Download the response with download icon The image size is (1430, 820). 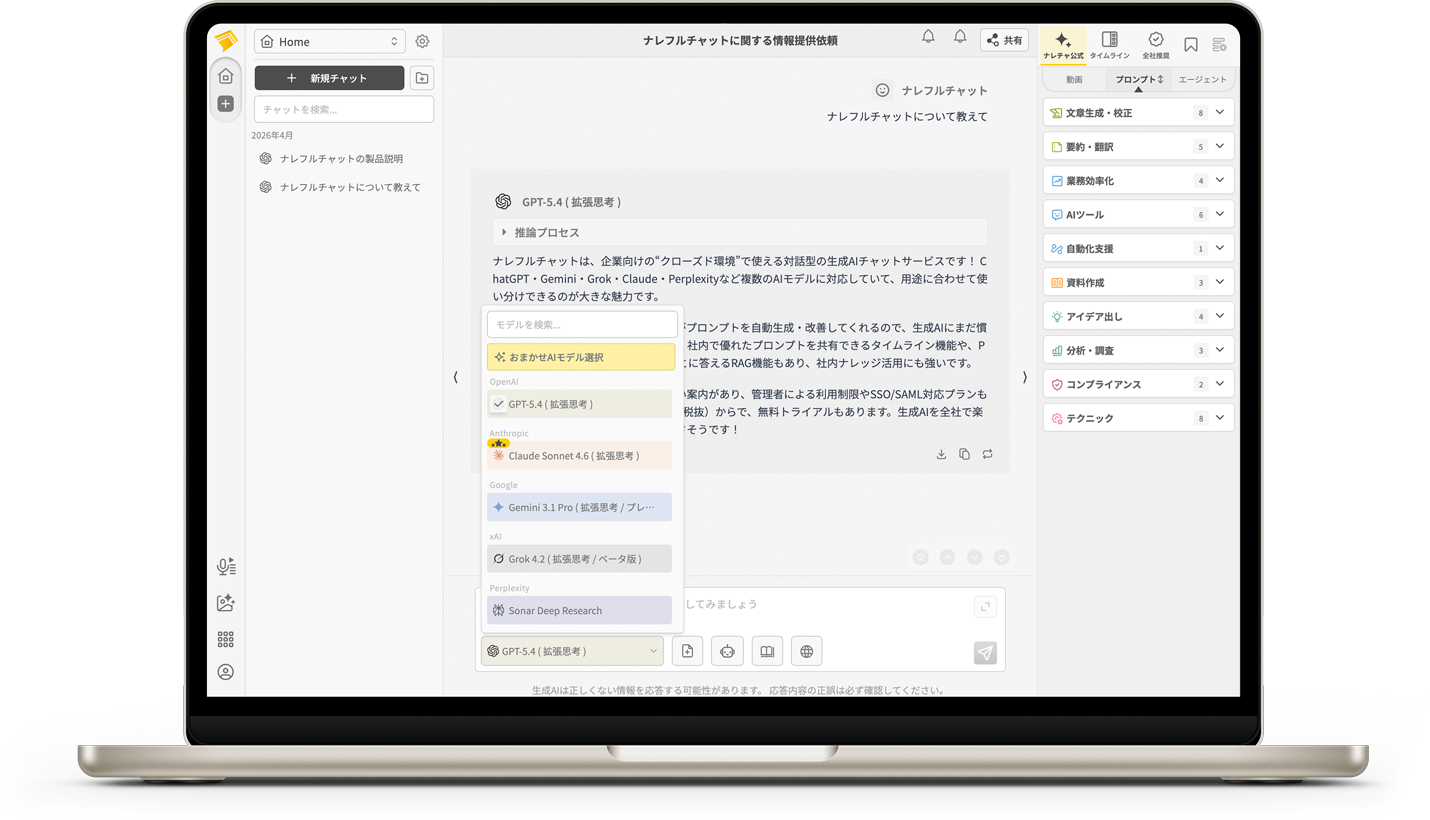coord(941,454)
